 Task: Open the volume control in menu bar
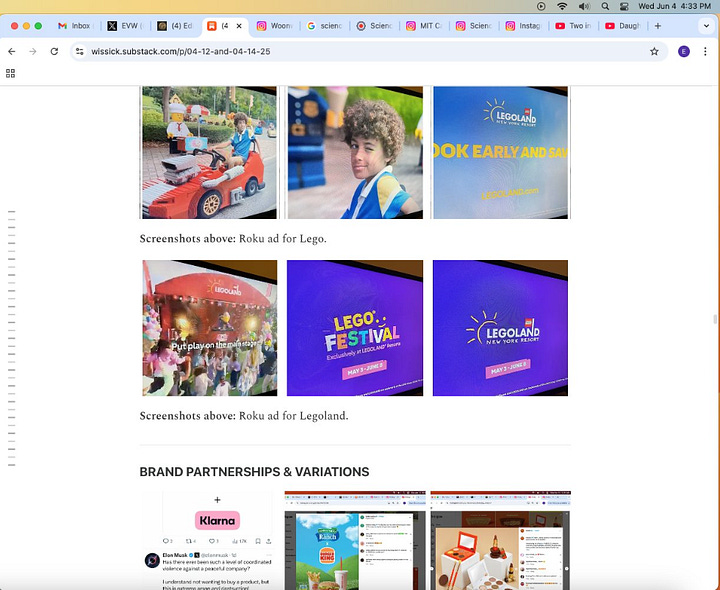(584, 6)
